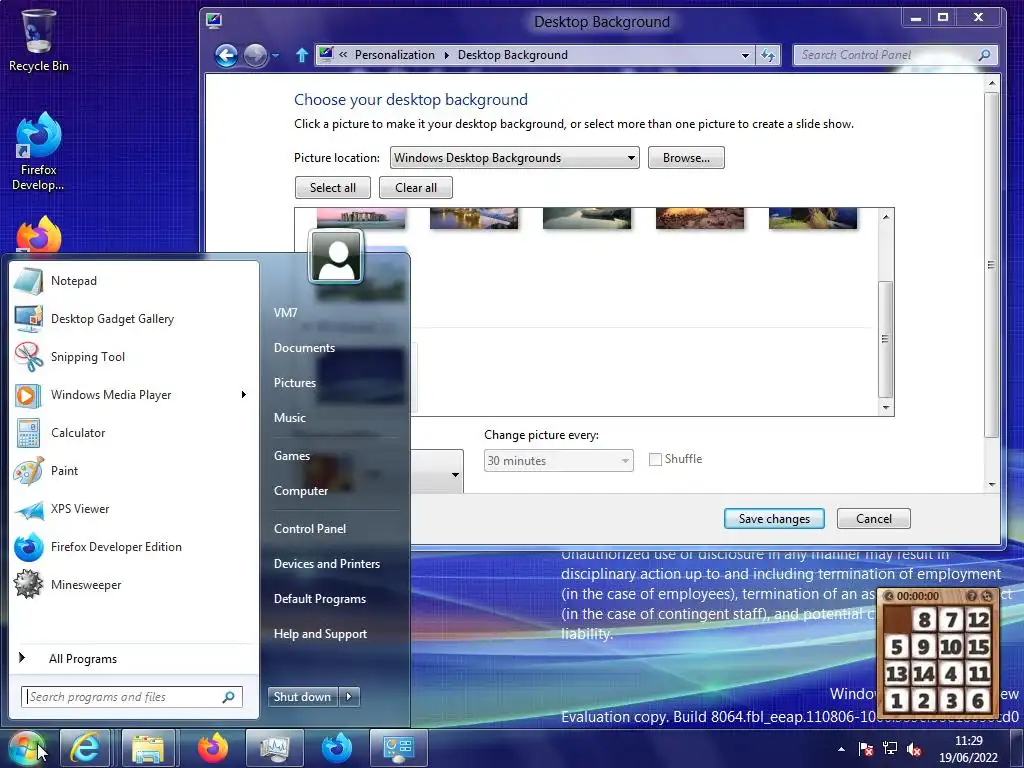The width and height of the screenshot is (1024, 768).
Task: Open Default Programs
Action: [x=320, y=599]
